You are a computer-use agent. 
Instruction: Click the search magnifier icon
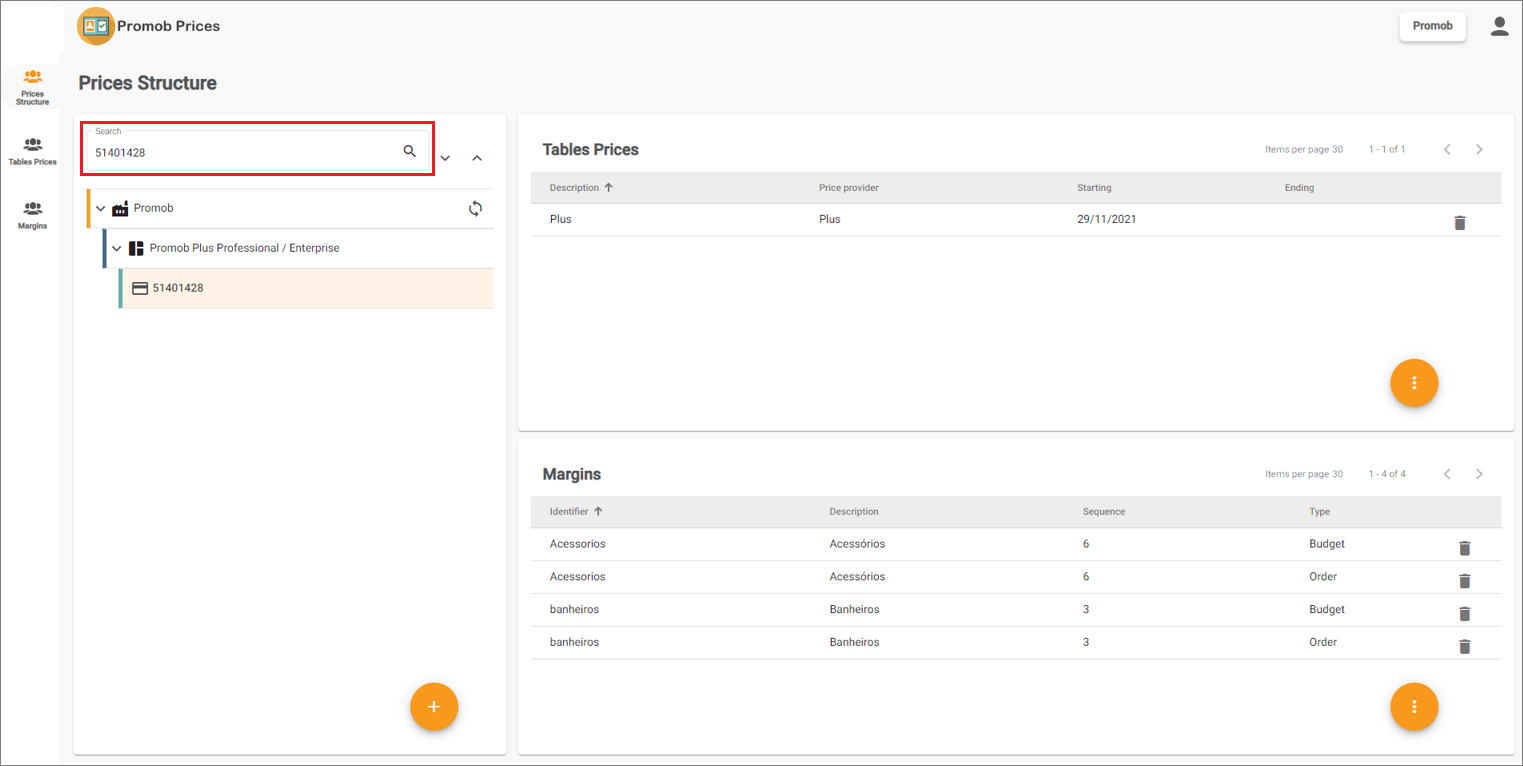(409, 151)
